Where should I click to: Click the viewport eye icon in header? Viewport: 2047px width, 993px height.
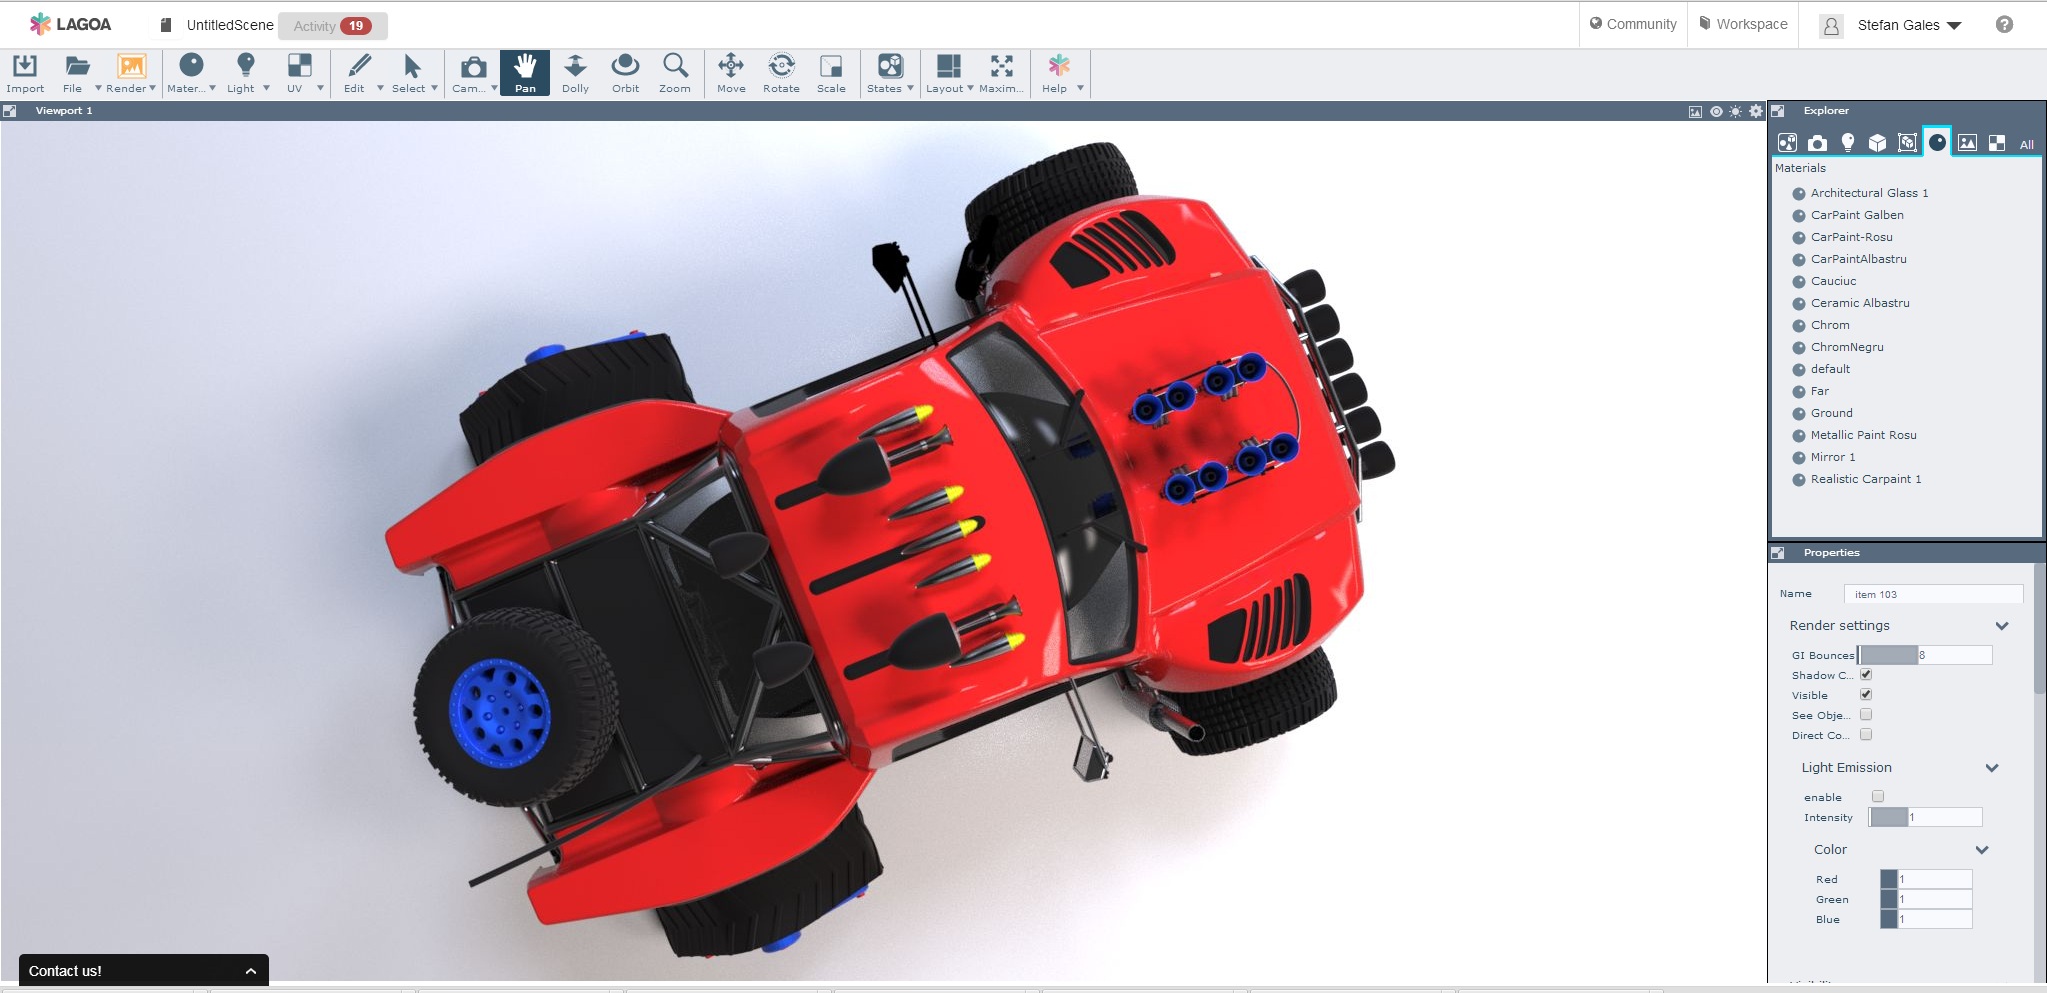click(x=1716, y=112)
